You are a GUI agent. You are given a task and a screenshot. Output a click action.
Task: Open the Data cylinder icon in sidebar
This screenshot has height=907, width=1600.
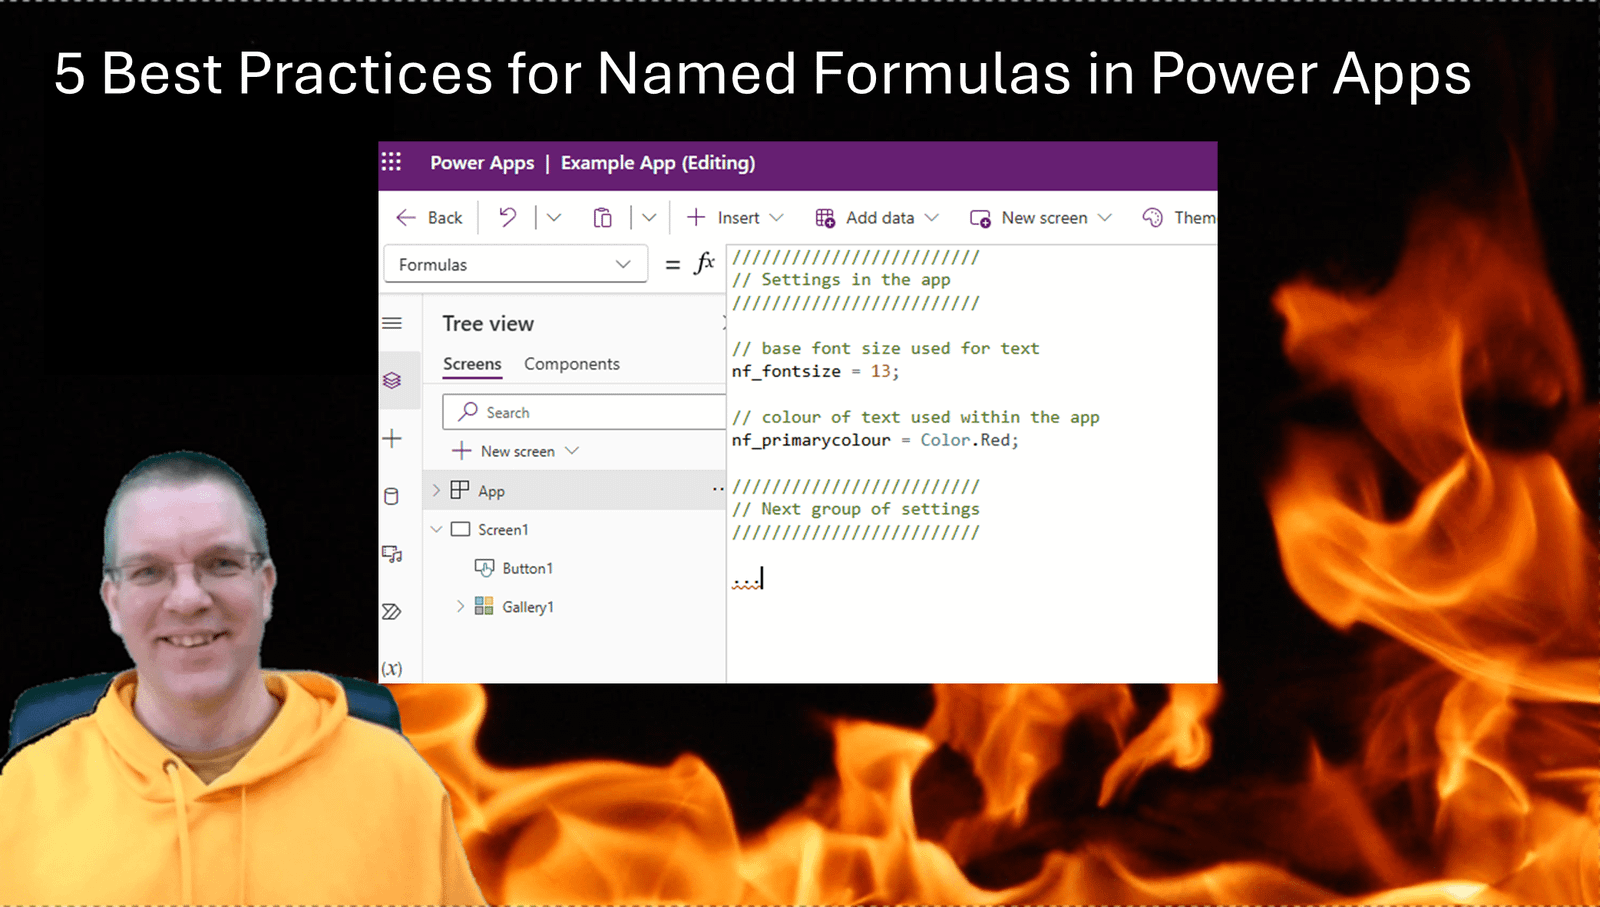point(392,496)
